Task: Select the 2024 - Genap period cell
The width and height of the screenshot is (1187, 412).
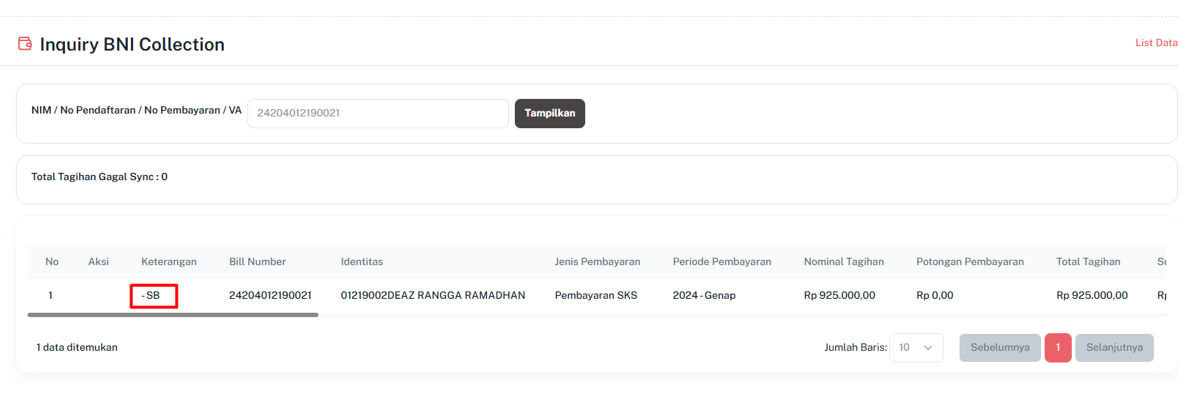Action: 704,295
